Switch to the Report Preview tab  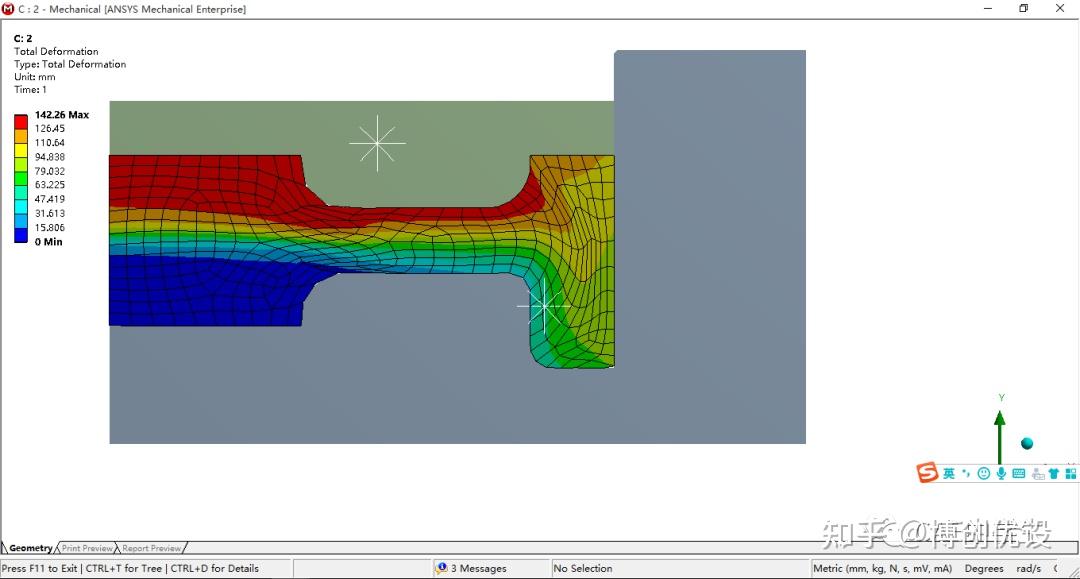(150, 548)
